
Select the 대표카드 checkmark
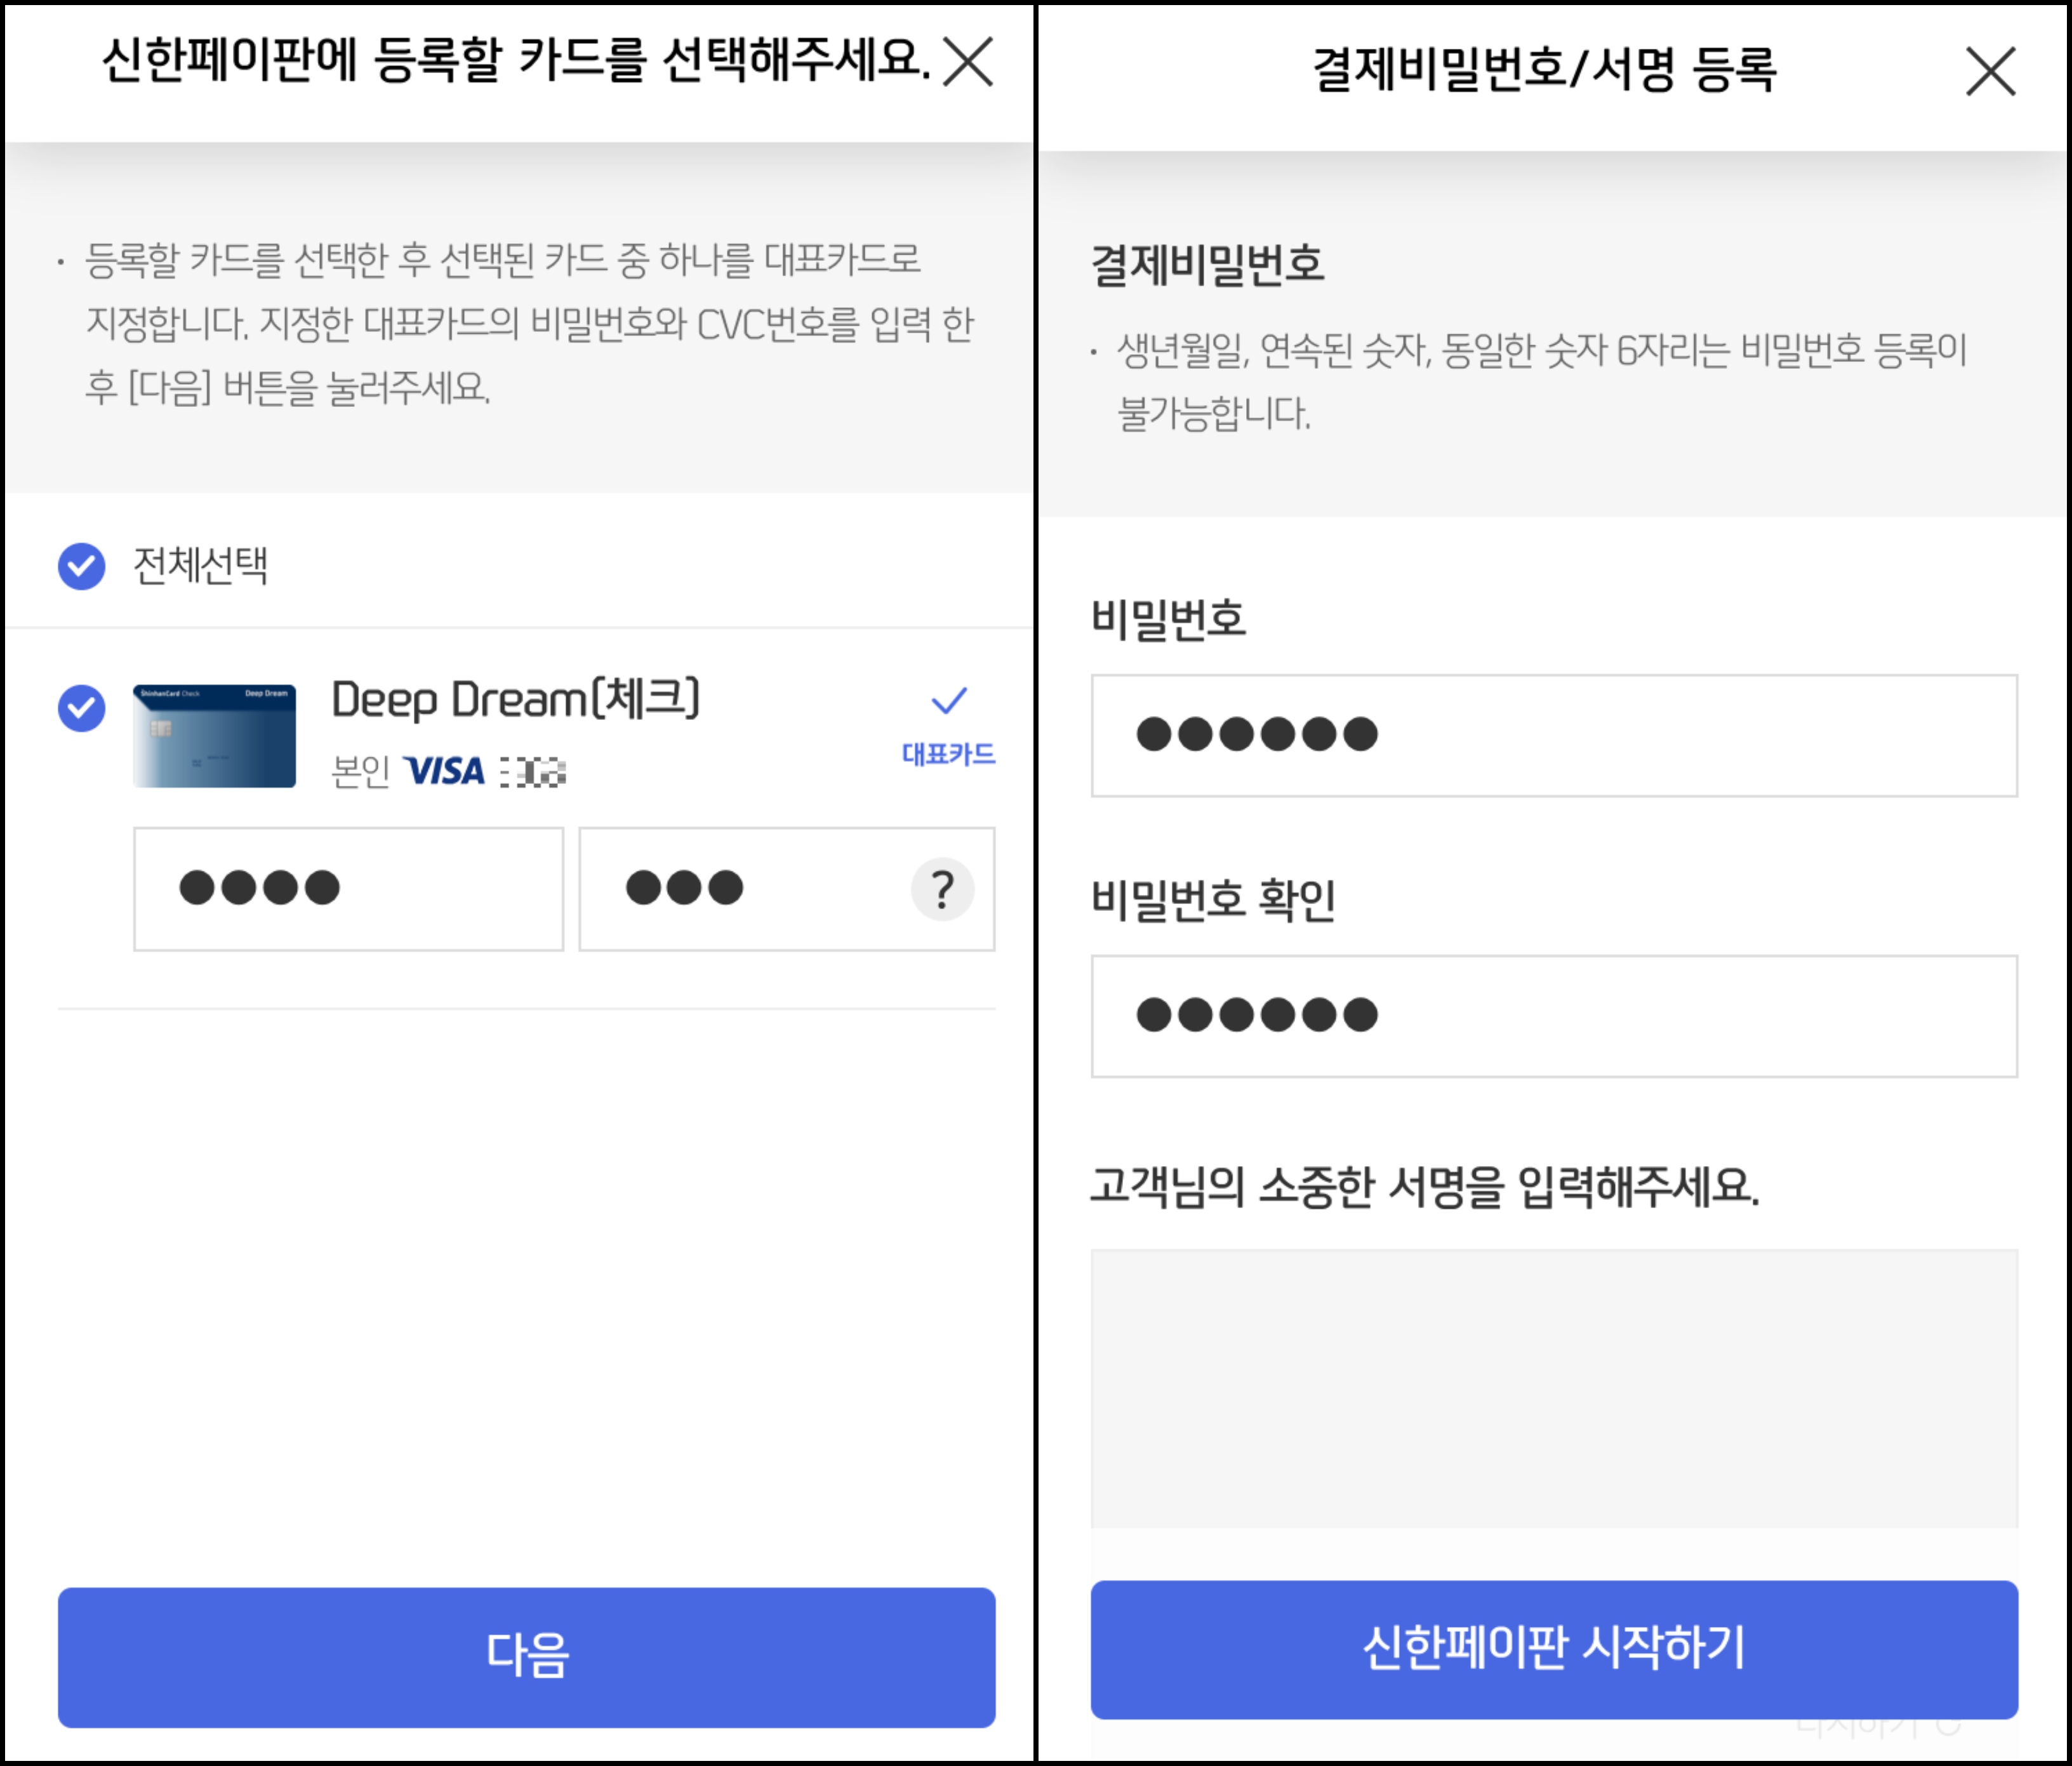949,700
